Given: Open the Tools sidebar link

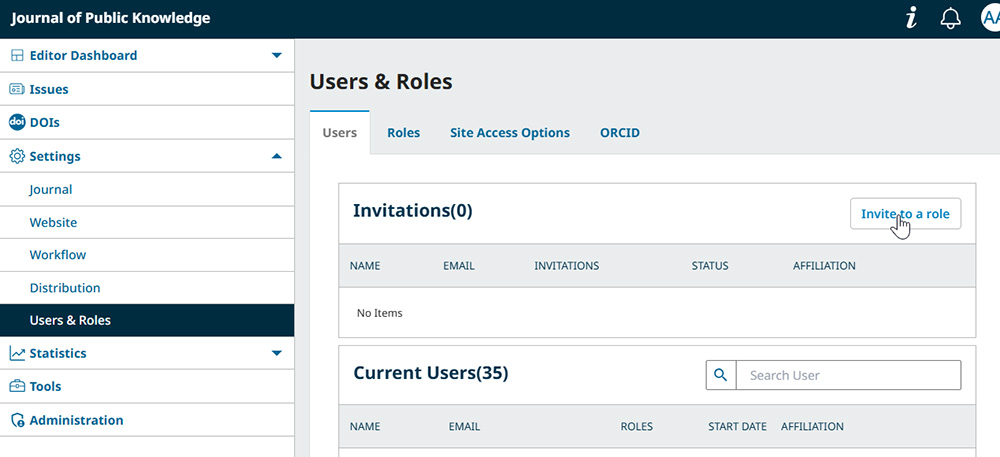Looking at the screenshot, I should [x=45, y=386].
